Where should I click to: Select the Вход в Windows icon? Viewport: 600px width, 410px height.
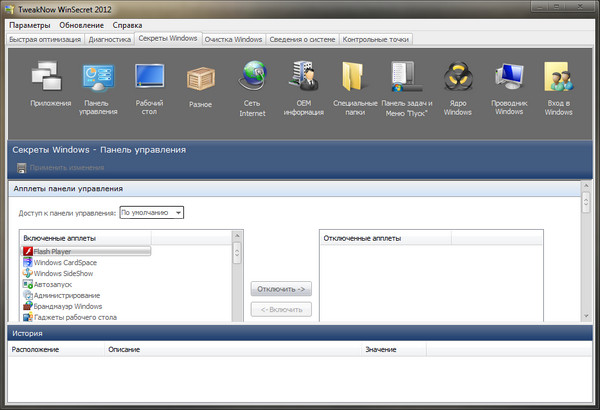557,79
